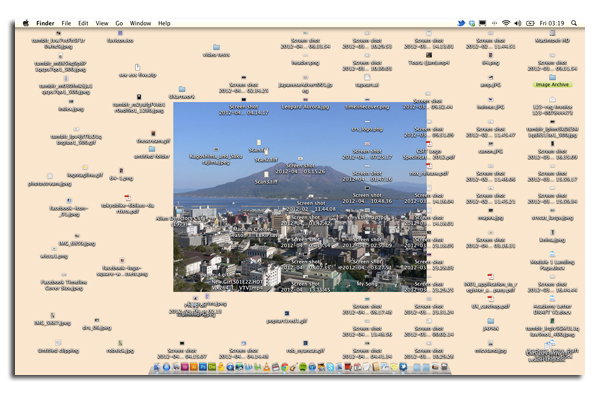Launch Twitter app from the Dock
Image resolution: width=595 pixels, height=395 pixels.
point(403,367)
